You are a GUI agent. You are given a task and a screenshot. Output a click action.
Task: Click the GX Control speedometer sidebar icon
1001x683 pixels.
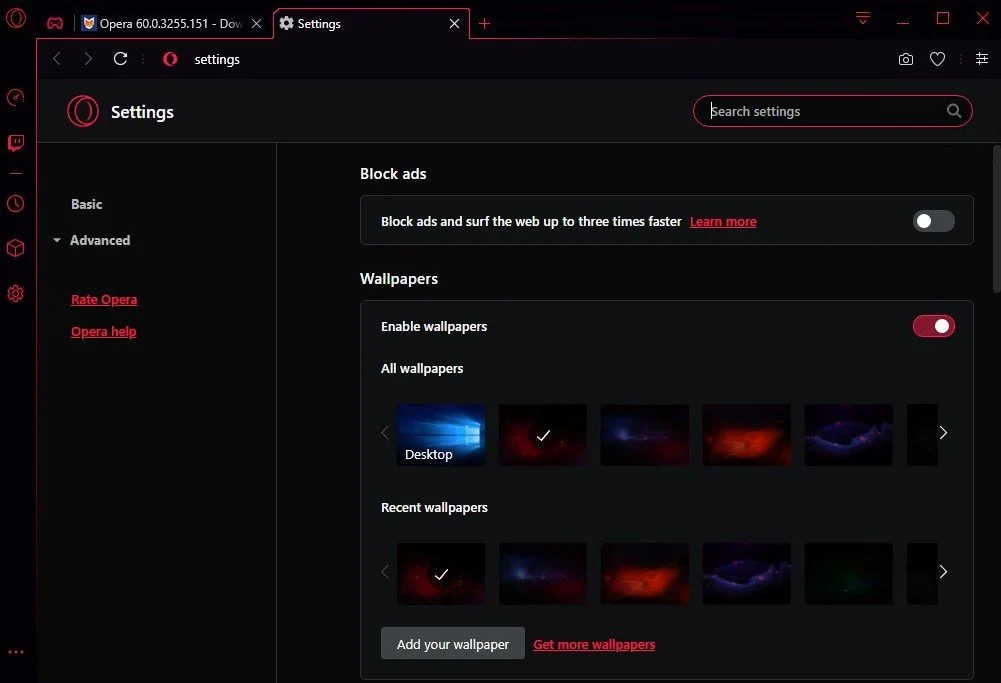point(16,97)
